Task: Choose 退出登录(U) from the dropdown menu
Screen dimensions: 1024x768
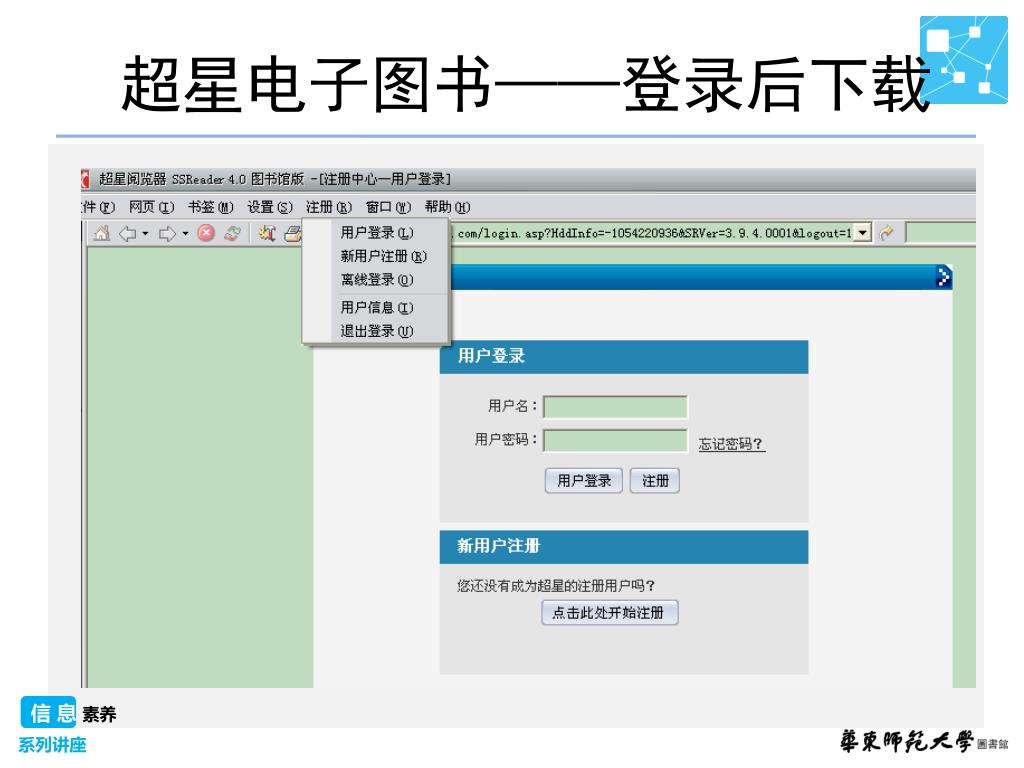Action: click(377, 331)
